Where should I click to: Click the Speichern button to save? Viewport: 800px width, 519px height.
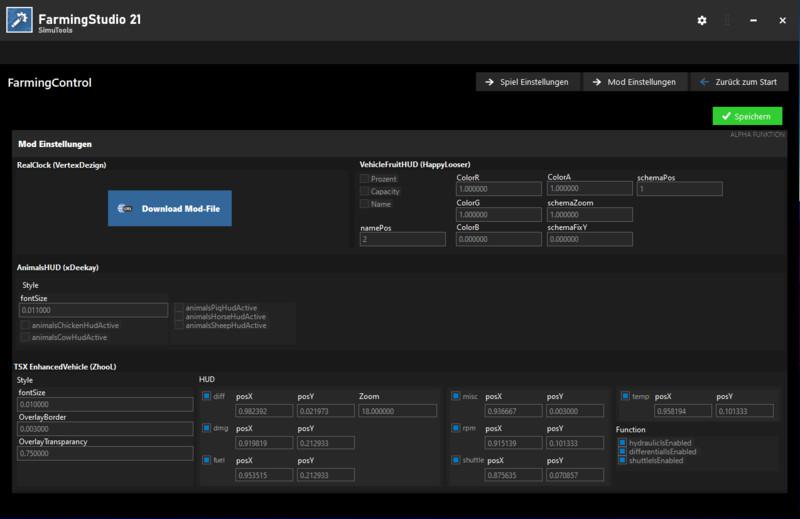coord(747,117)
